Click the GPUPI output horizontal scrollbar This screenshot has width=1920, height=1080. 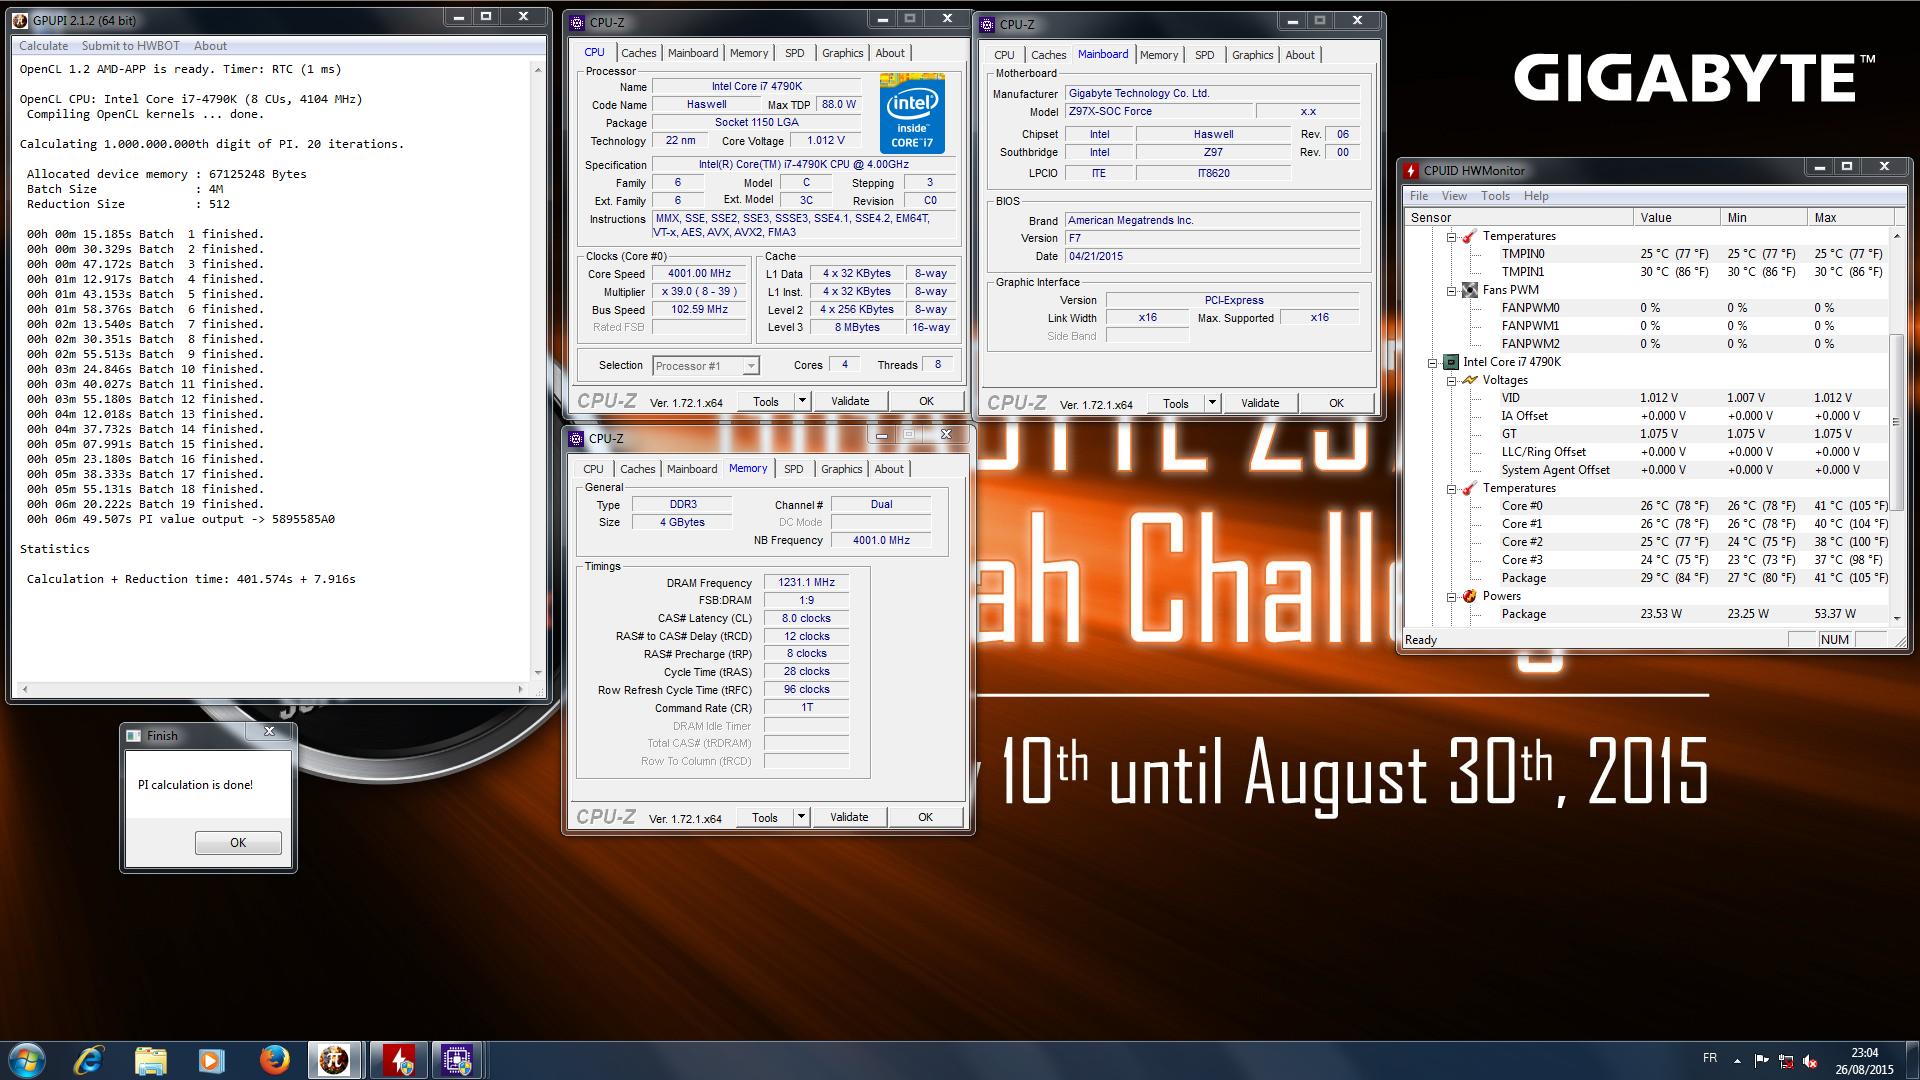pyautogui.click(x=272, y=689)
